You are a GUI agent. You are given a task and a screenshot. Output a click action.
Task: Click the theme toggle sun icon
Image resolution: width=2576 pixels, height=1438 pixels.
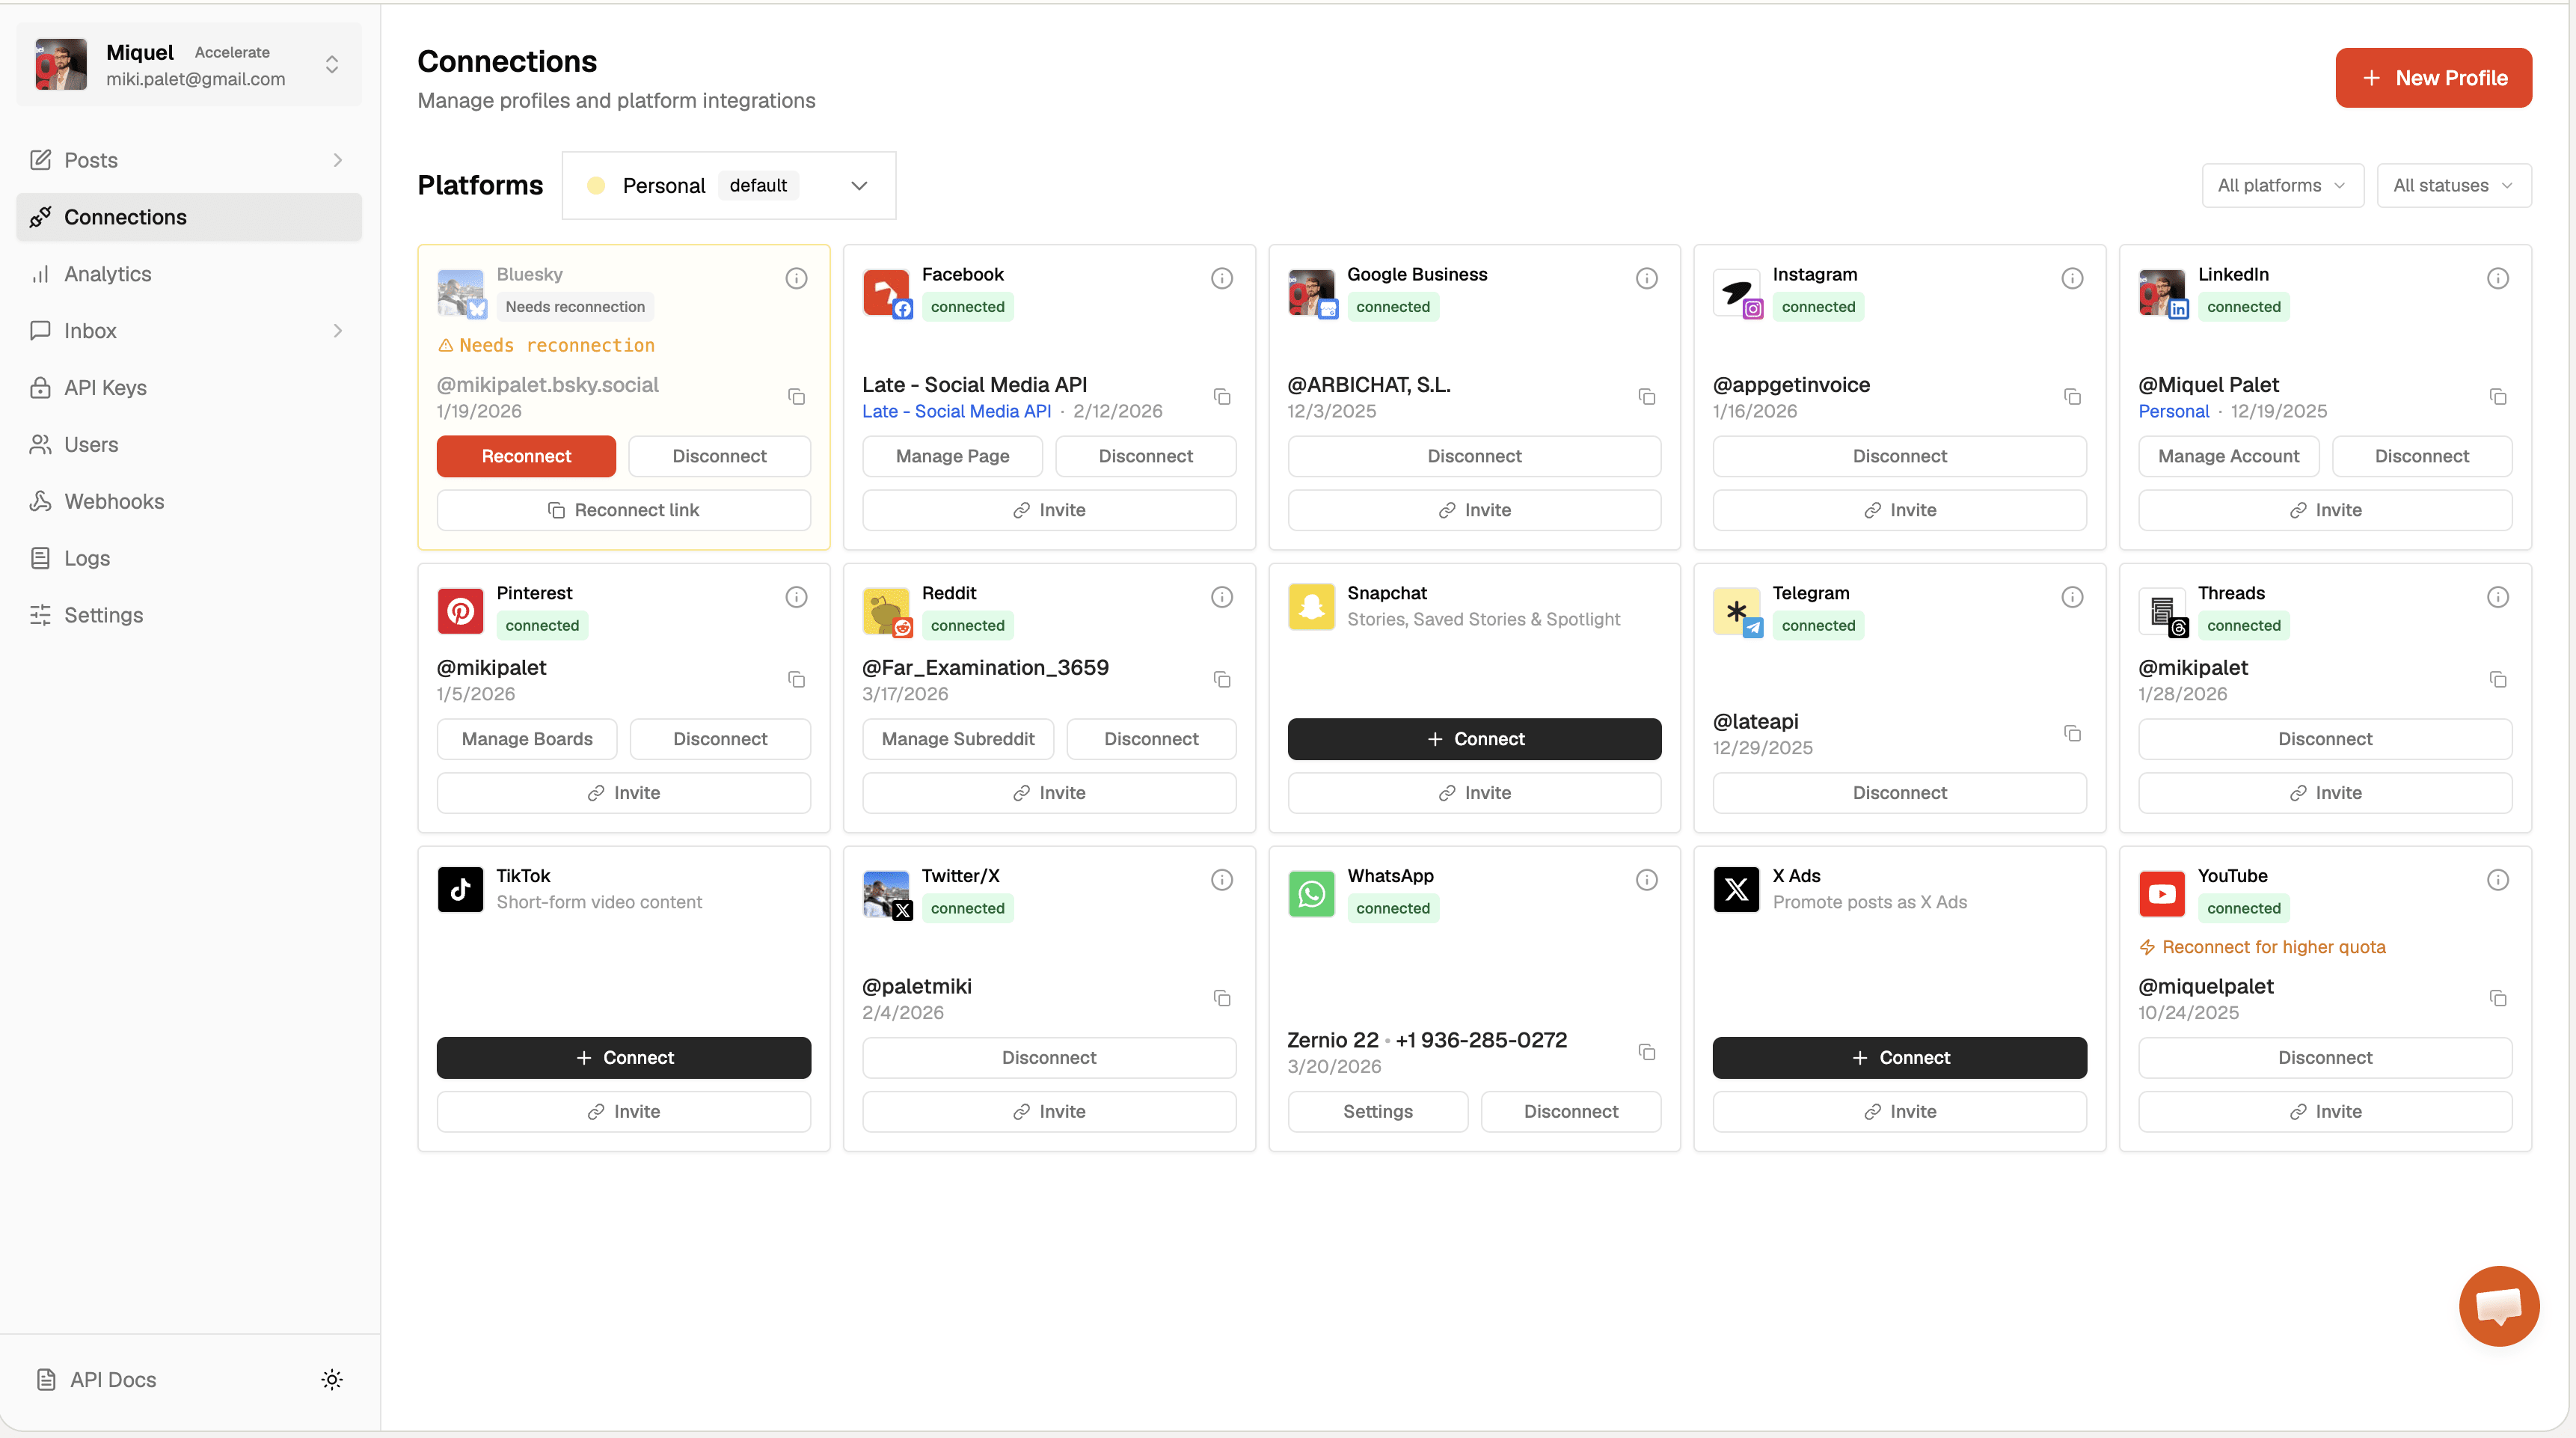tap(332, 1379)
